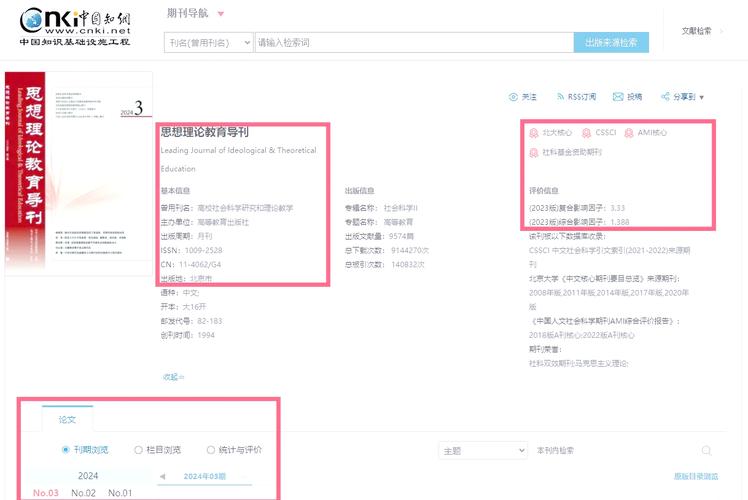Click the 收起 collapse link

(173, 377)
